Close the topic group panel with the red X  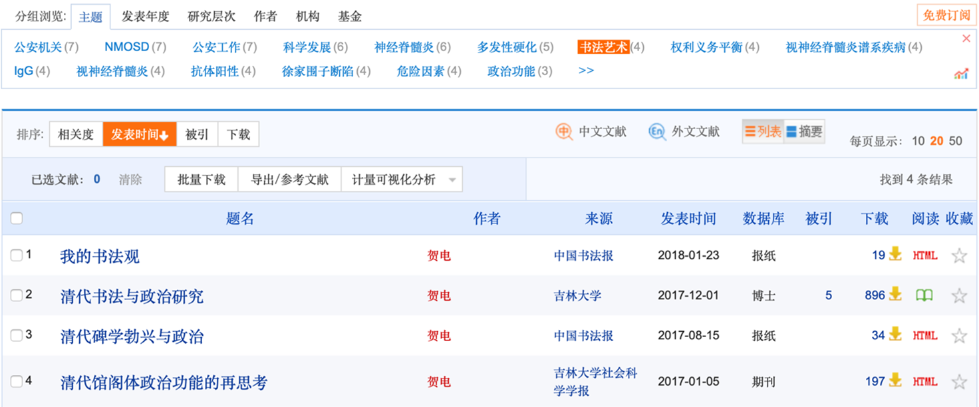pos(966,39)
